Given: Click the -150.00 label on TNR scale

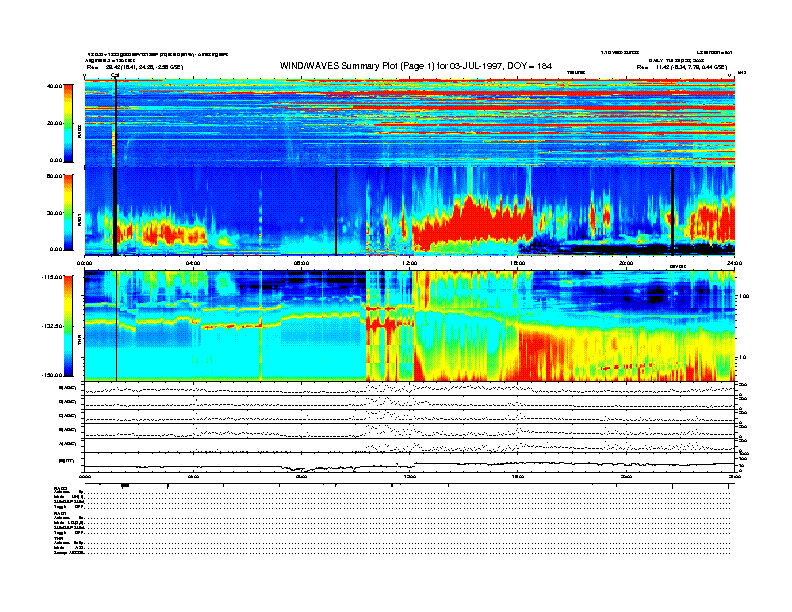Looking at the screenshot, I should [52, 375].
